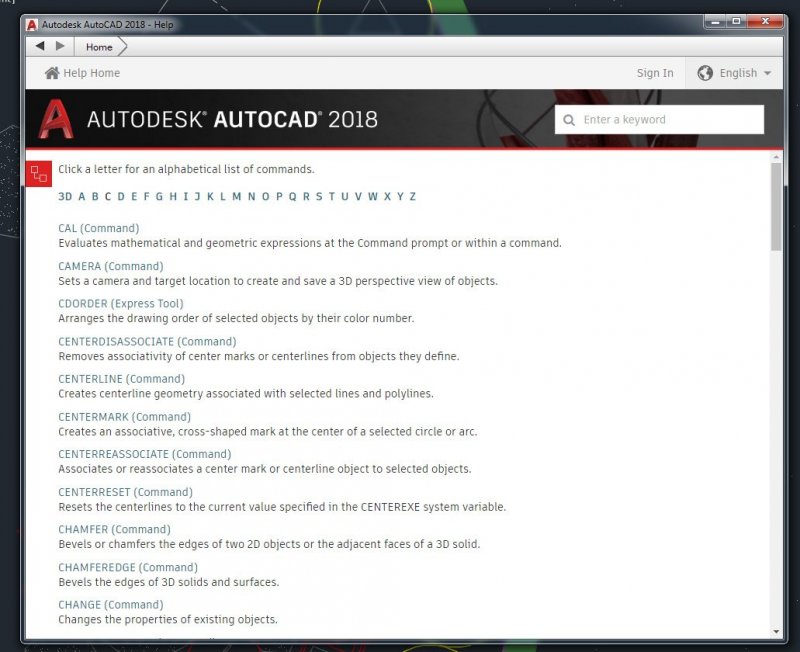Select letter Y in alphabet index
Image resolution: width=800 pixels, height=652 pixels.
click(400, 196)
